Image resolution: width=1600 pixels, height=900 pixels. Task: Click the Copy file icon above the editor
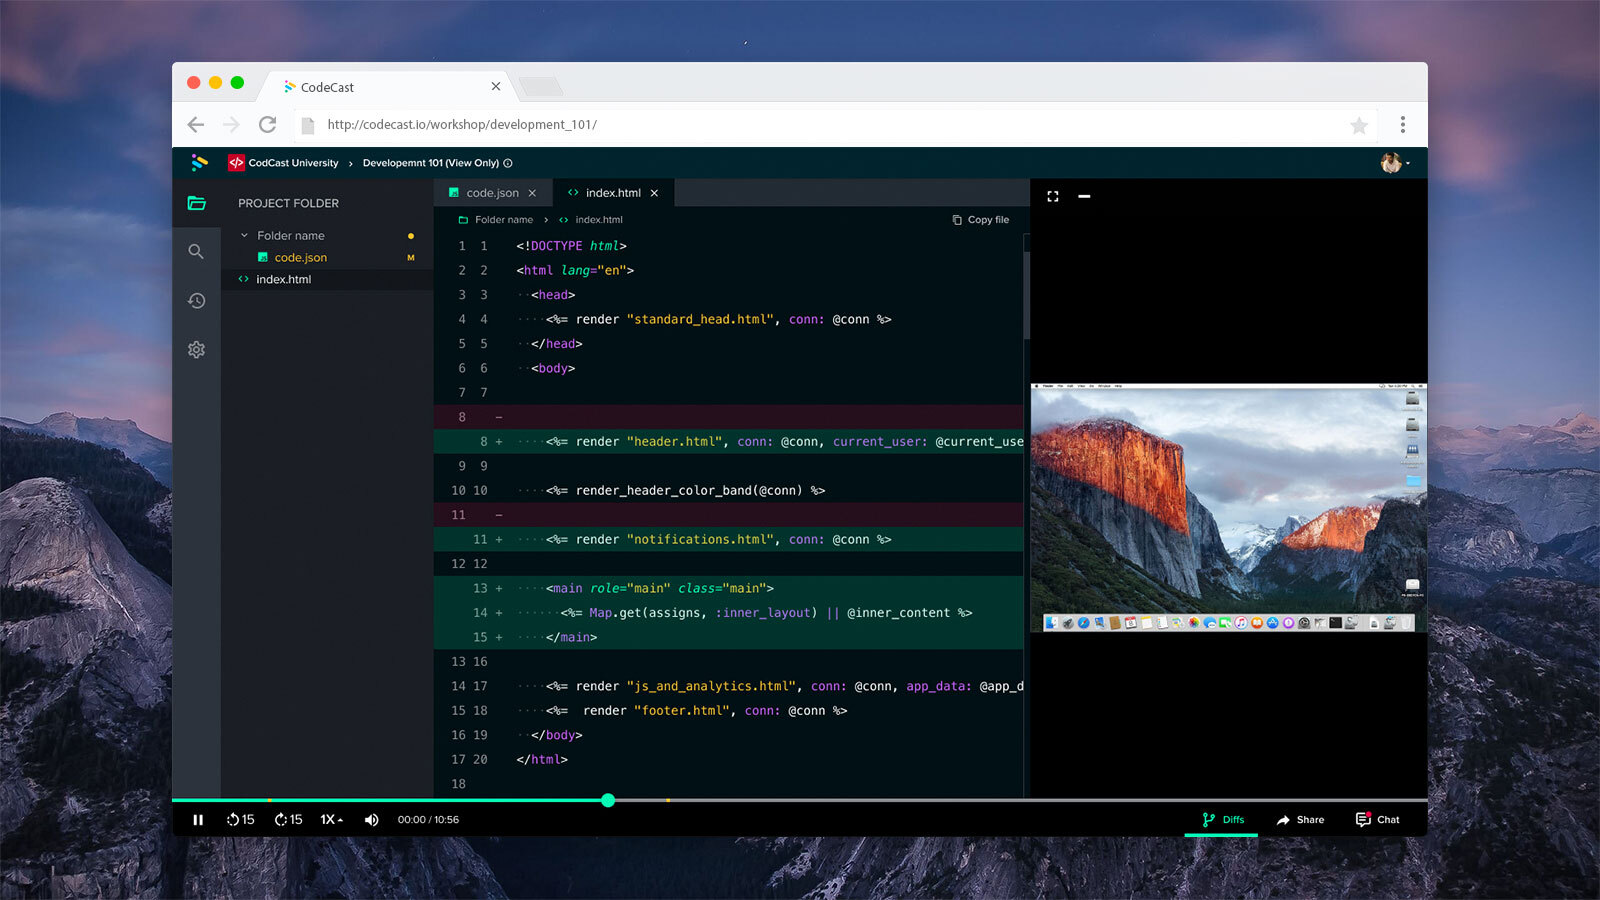click(957, 219)
